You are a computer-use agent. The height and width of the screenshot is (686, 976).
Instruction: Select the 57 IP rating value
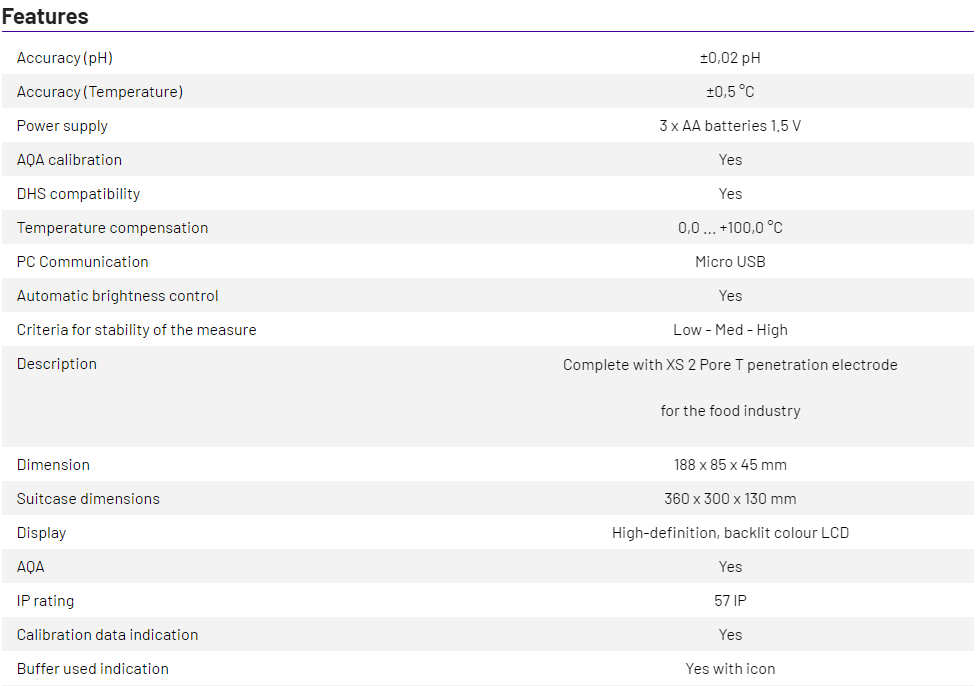(x=730, y=601)
